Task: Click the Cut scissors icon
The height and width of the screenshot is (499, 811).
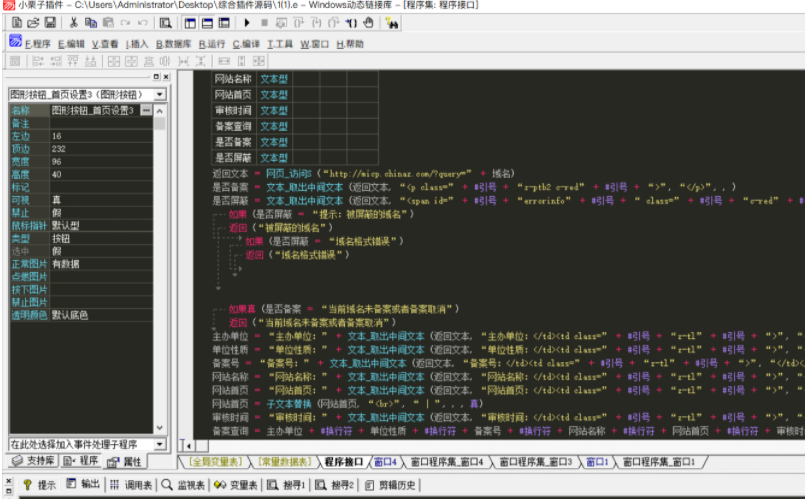Action: point(73,22)
